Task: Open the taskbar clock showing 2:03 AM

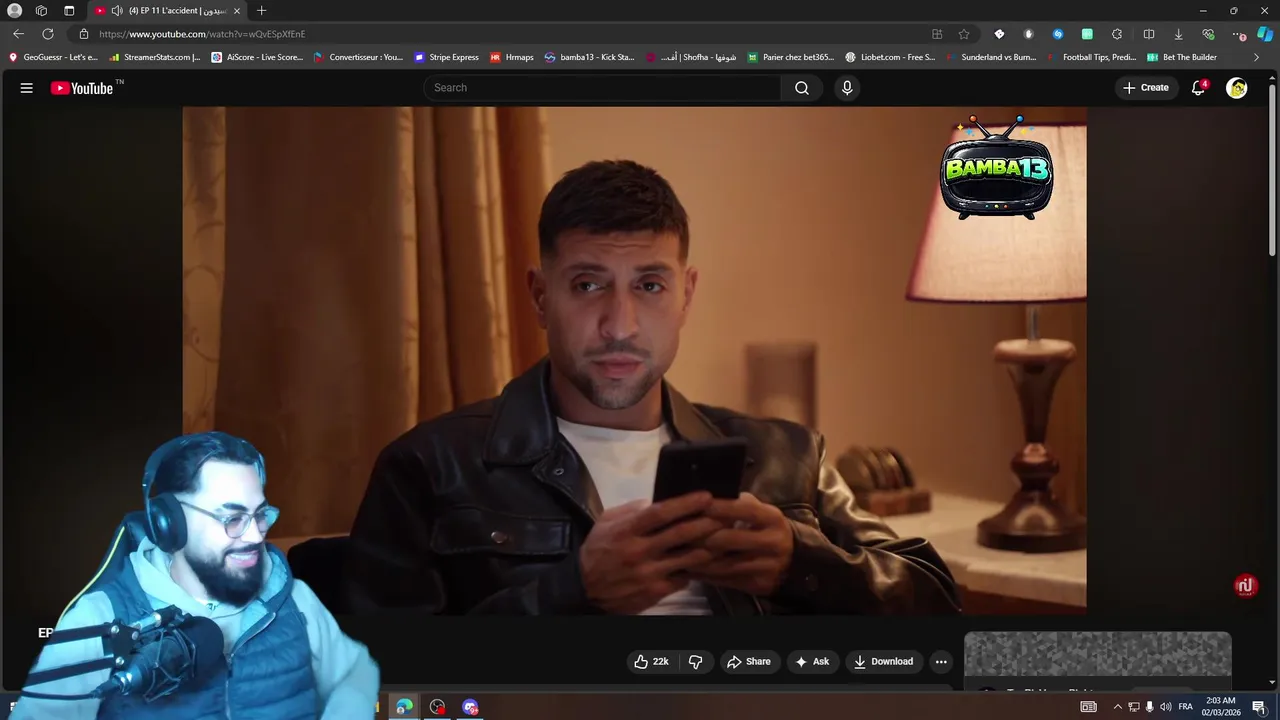Action: point(1220,707)
